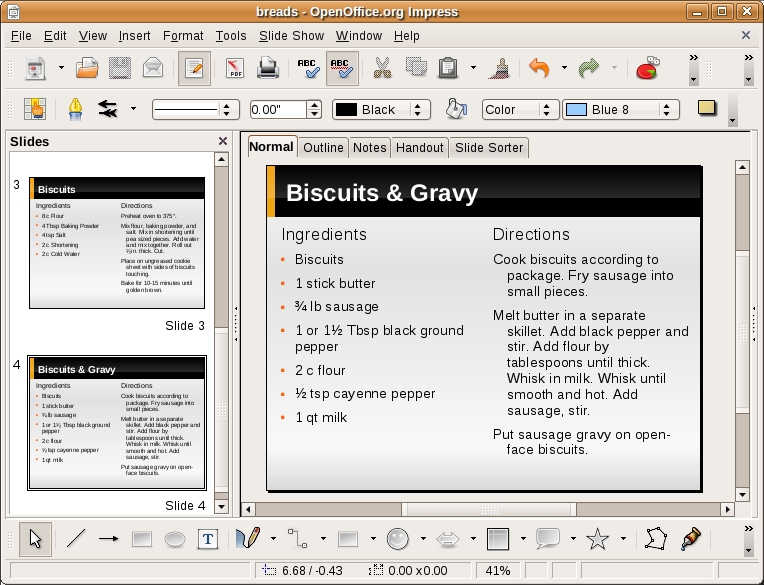Click the Cut scissors icon
The width and height of the screenshot is (764, 585).
(381, 69)
